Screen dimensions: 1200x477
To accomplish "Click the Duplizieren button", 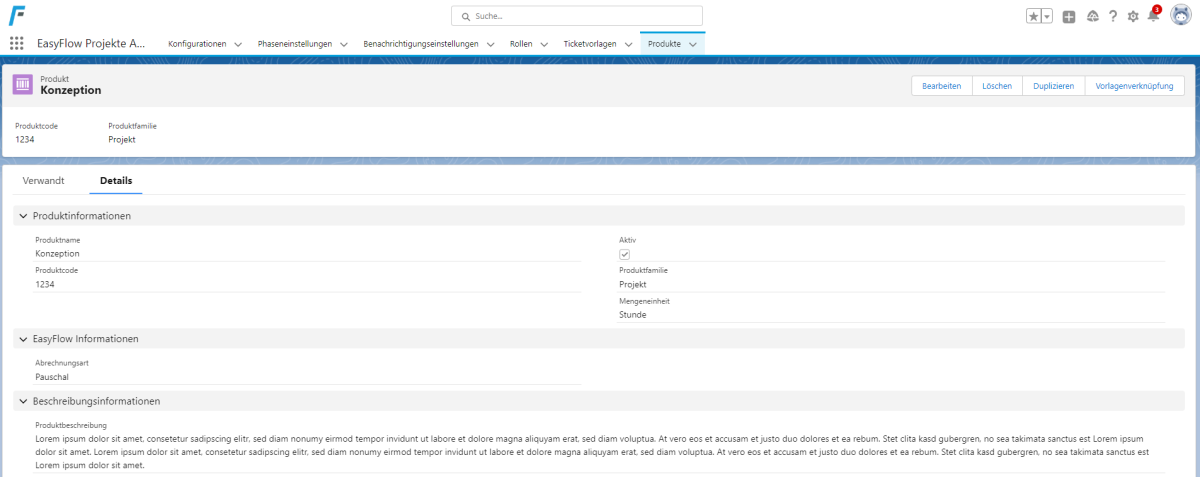I will click(x=1053, y=86).
